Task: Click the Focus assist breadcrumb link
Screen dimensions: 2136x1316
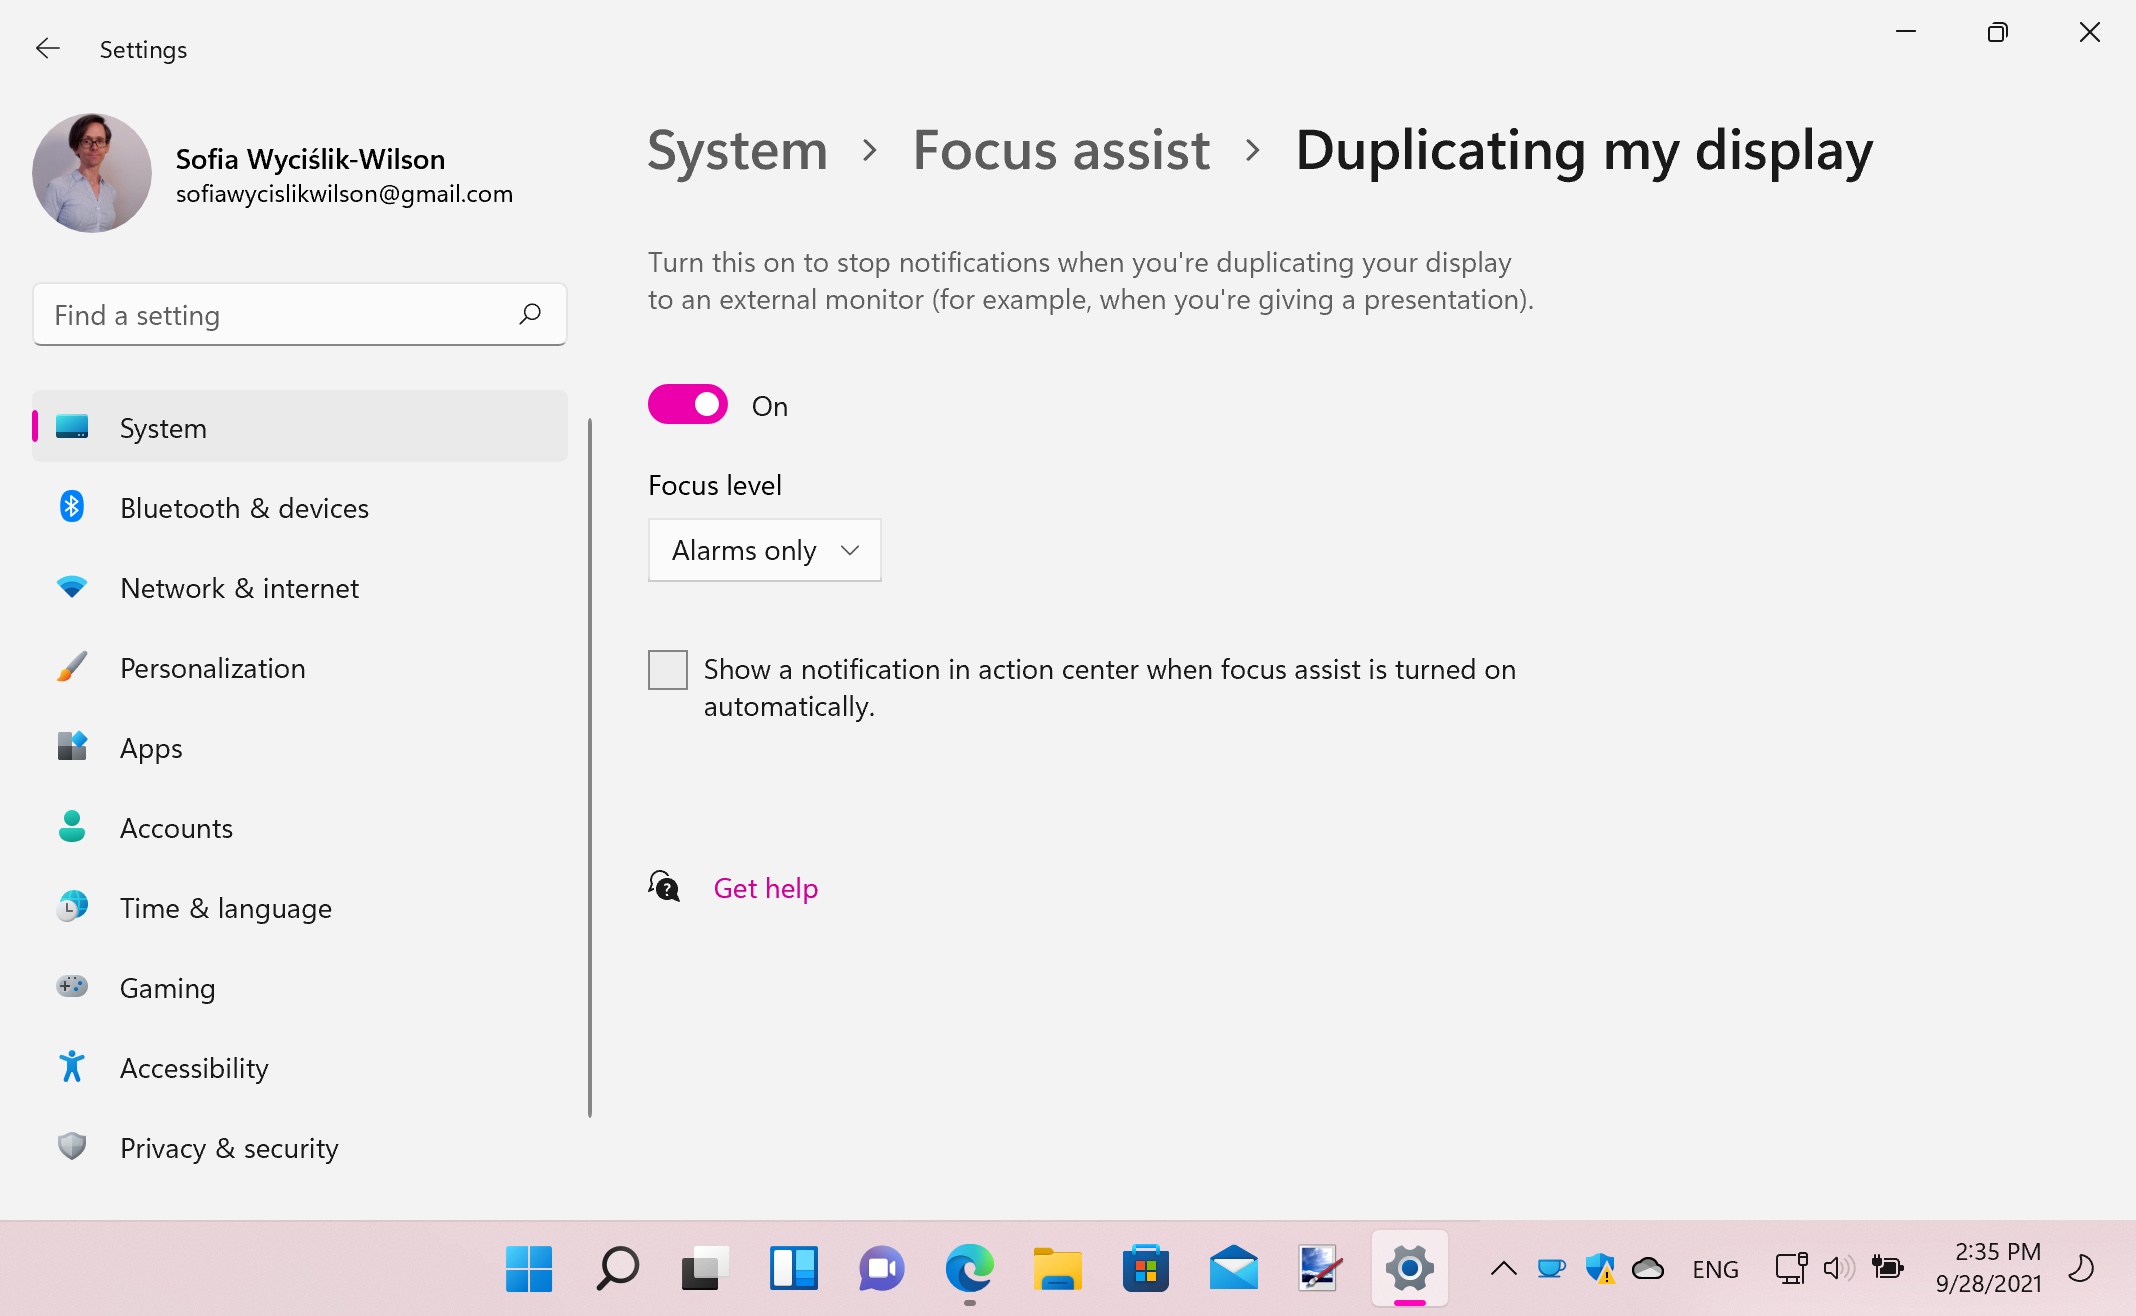Action: [1061, 150]
